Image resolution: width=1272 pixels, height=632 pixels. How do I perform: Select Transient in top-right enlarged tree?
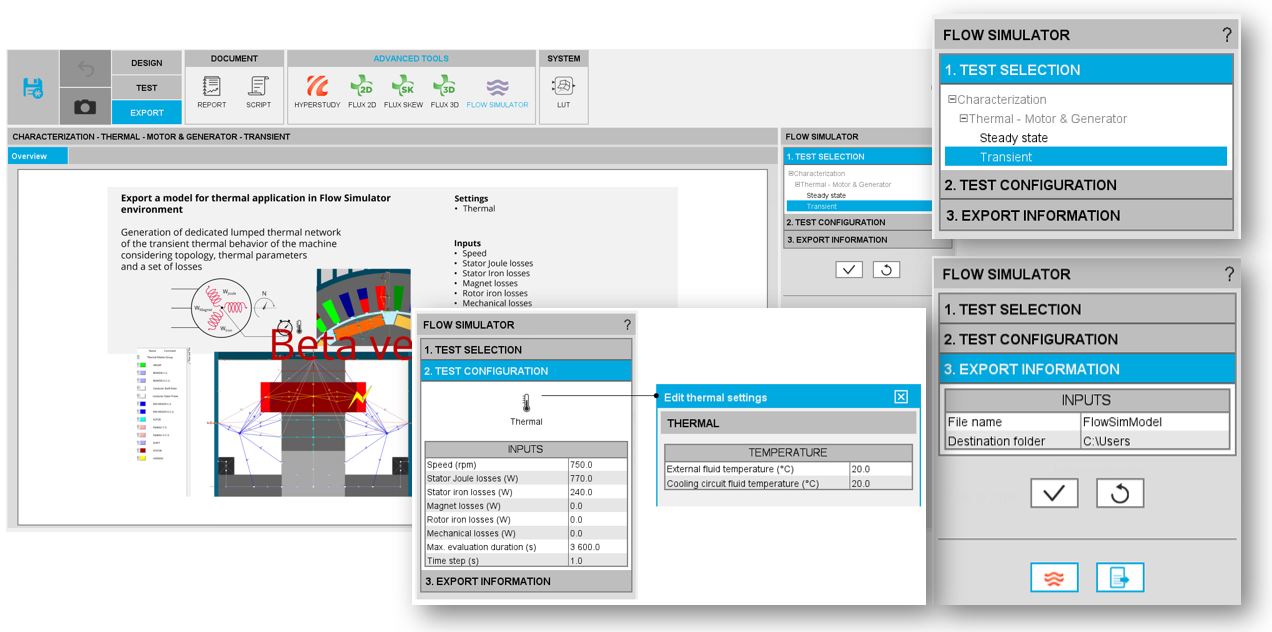click(1086, 156)
